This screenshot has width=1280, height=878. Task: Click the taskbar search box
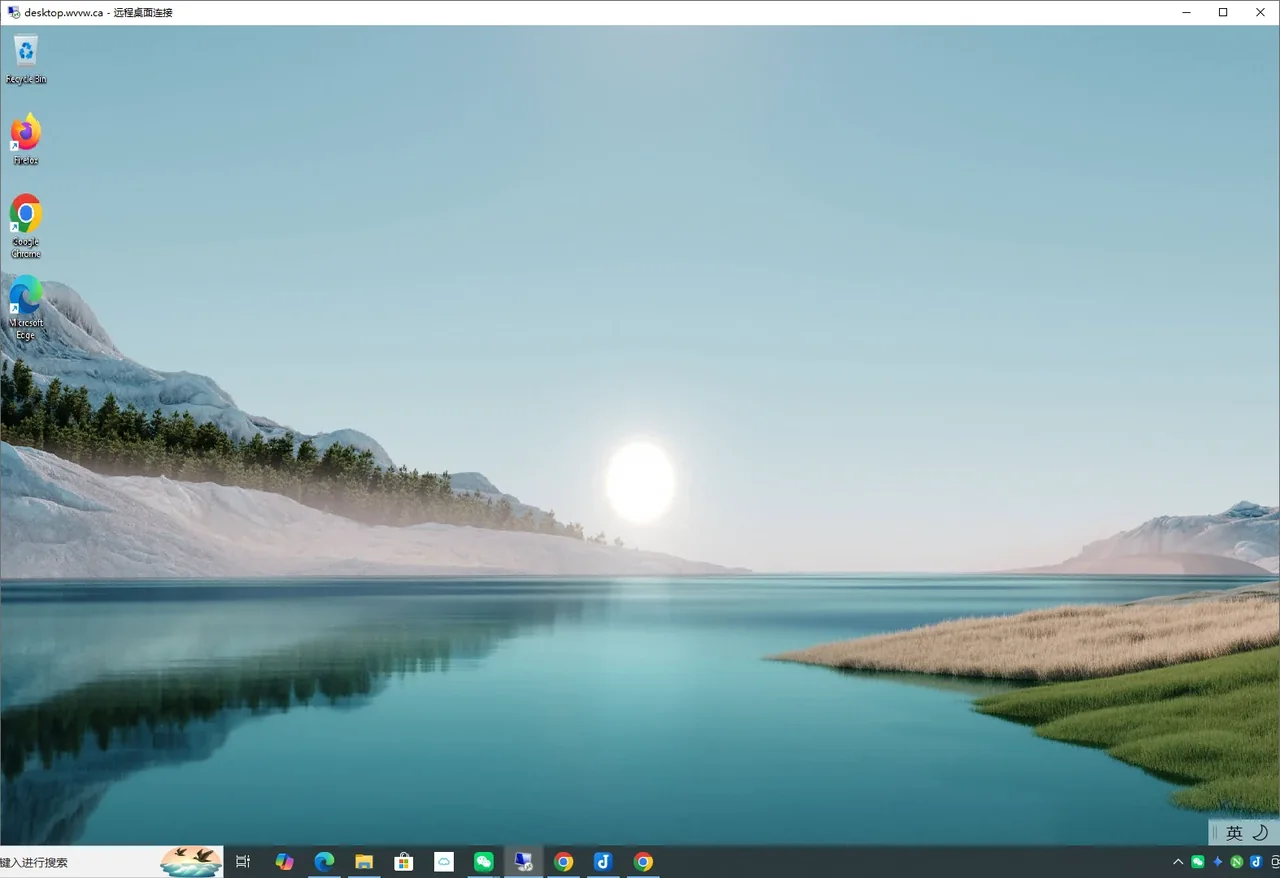tap(111, 862)
